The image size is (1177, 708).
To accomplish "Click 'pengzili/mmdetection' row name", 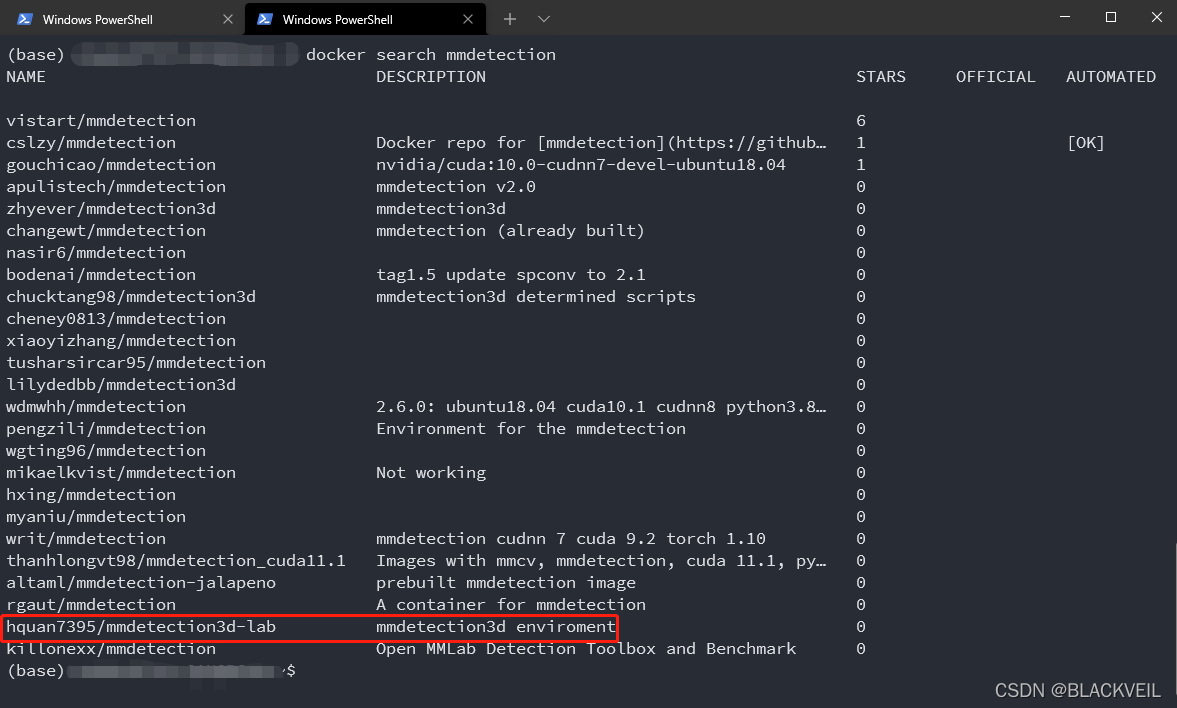I will [106, 429].
